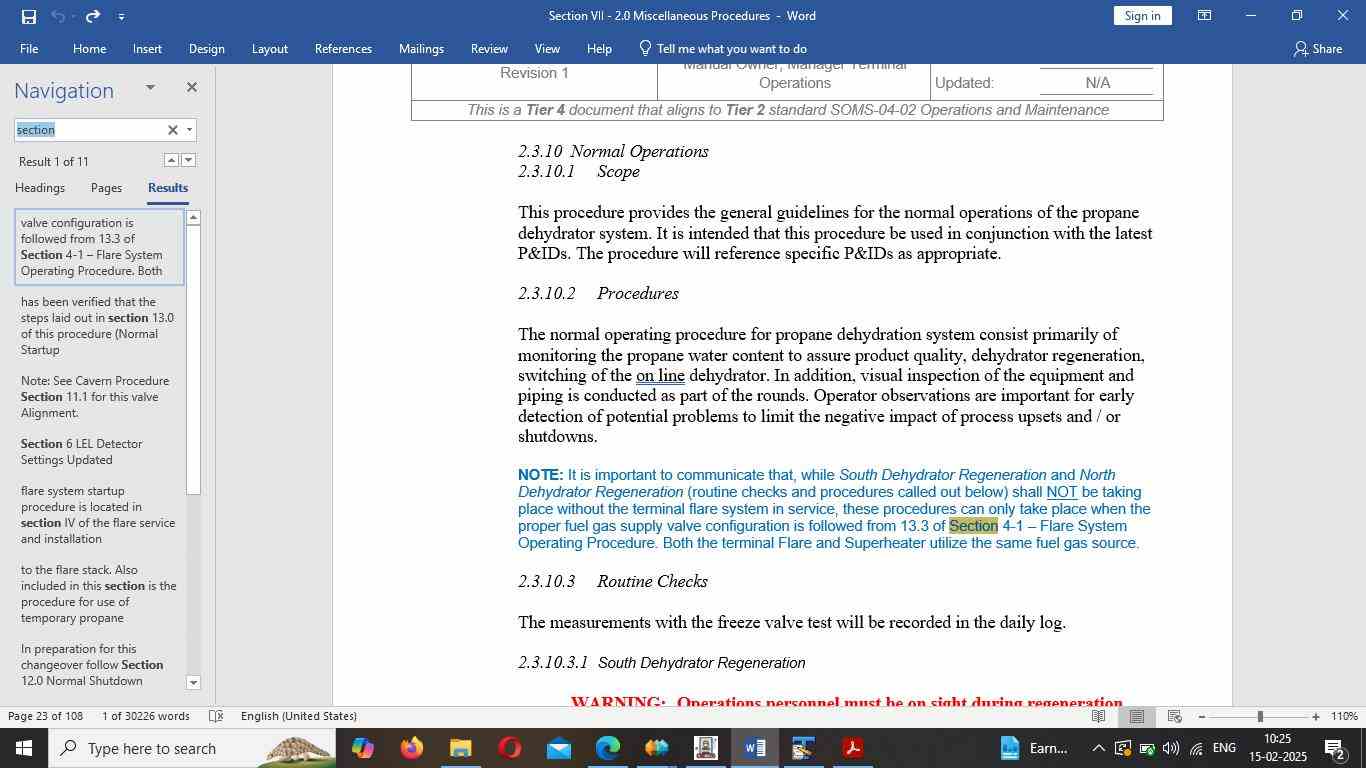Open the File menu tab
The width and height of the screenshot is (1366, 768).
[29, 48]
